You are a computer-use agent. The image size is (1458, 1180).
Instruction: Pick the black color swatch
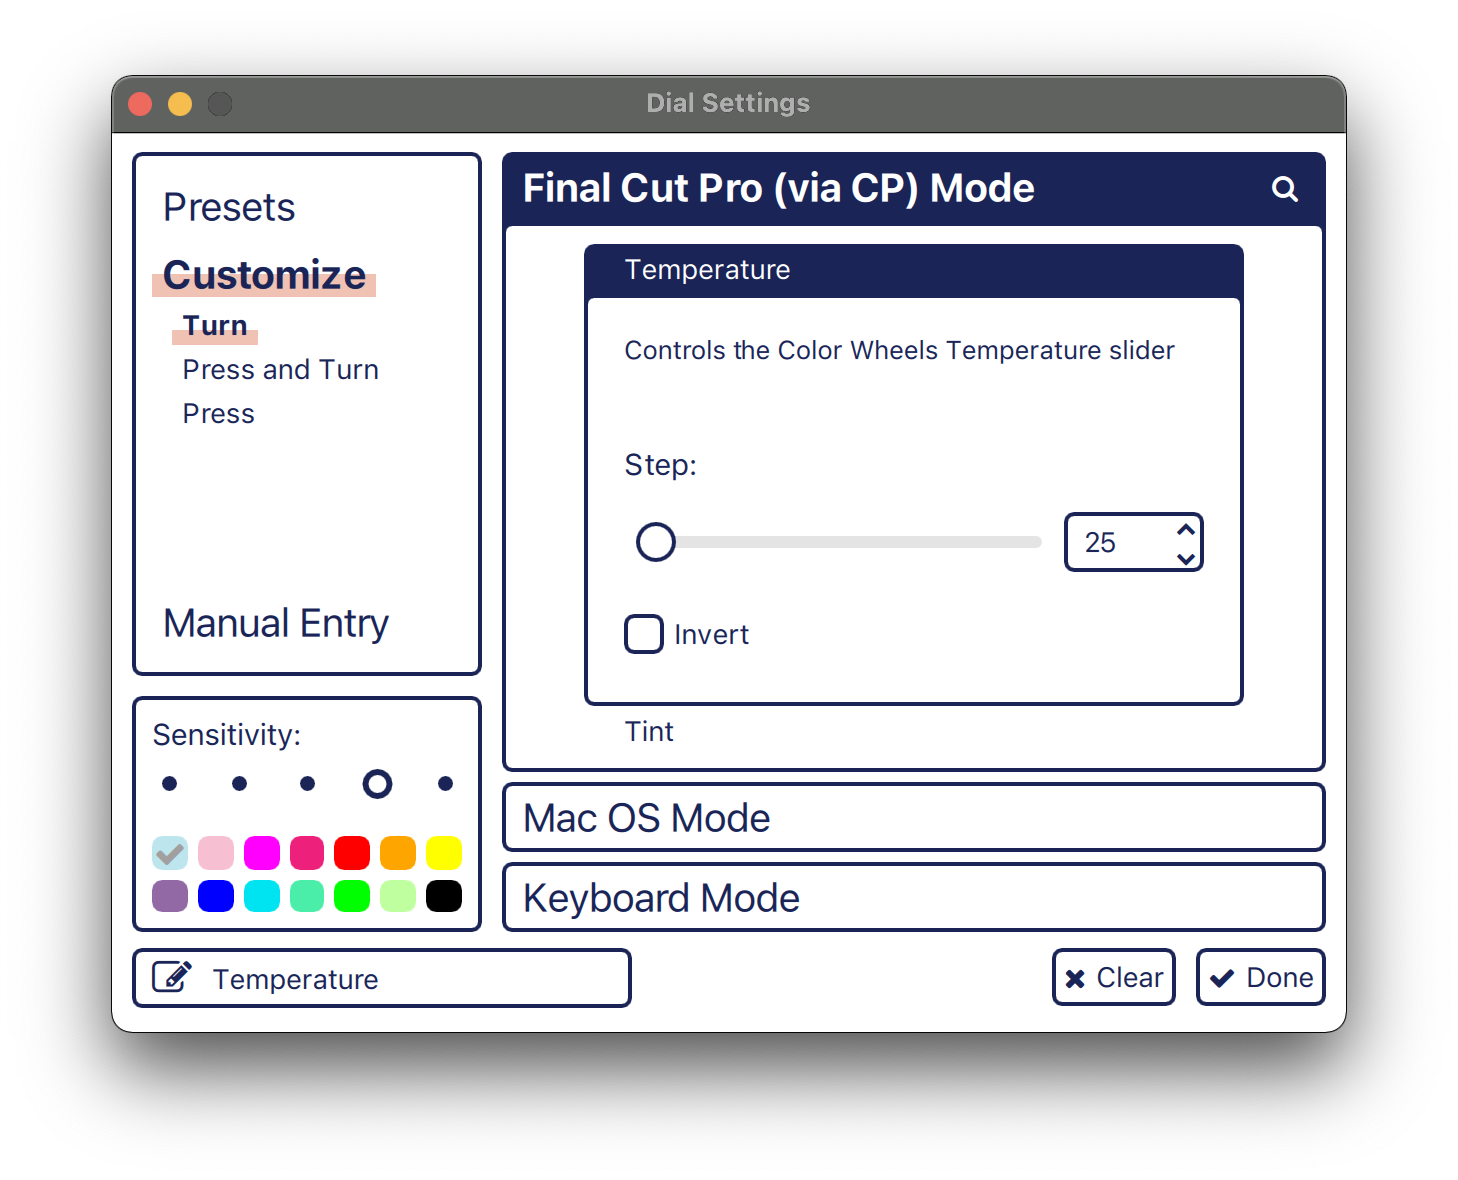coord(444,896)
